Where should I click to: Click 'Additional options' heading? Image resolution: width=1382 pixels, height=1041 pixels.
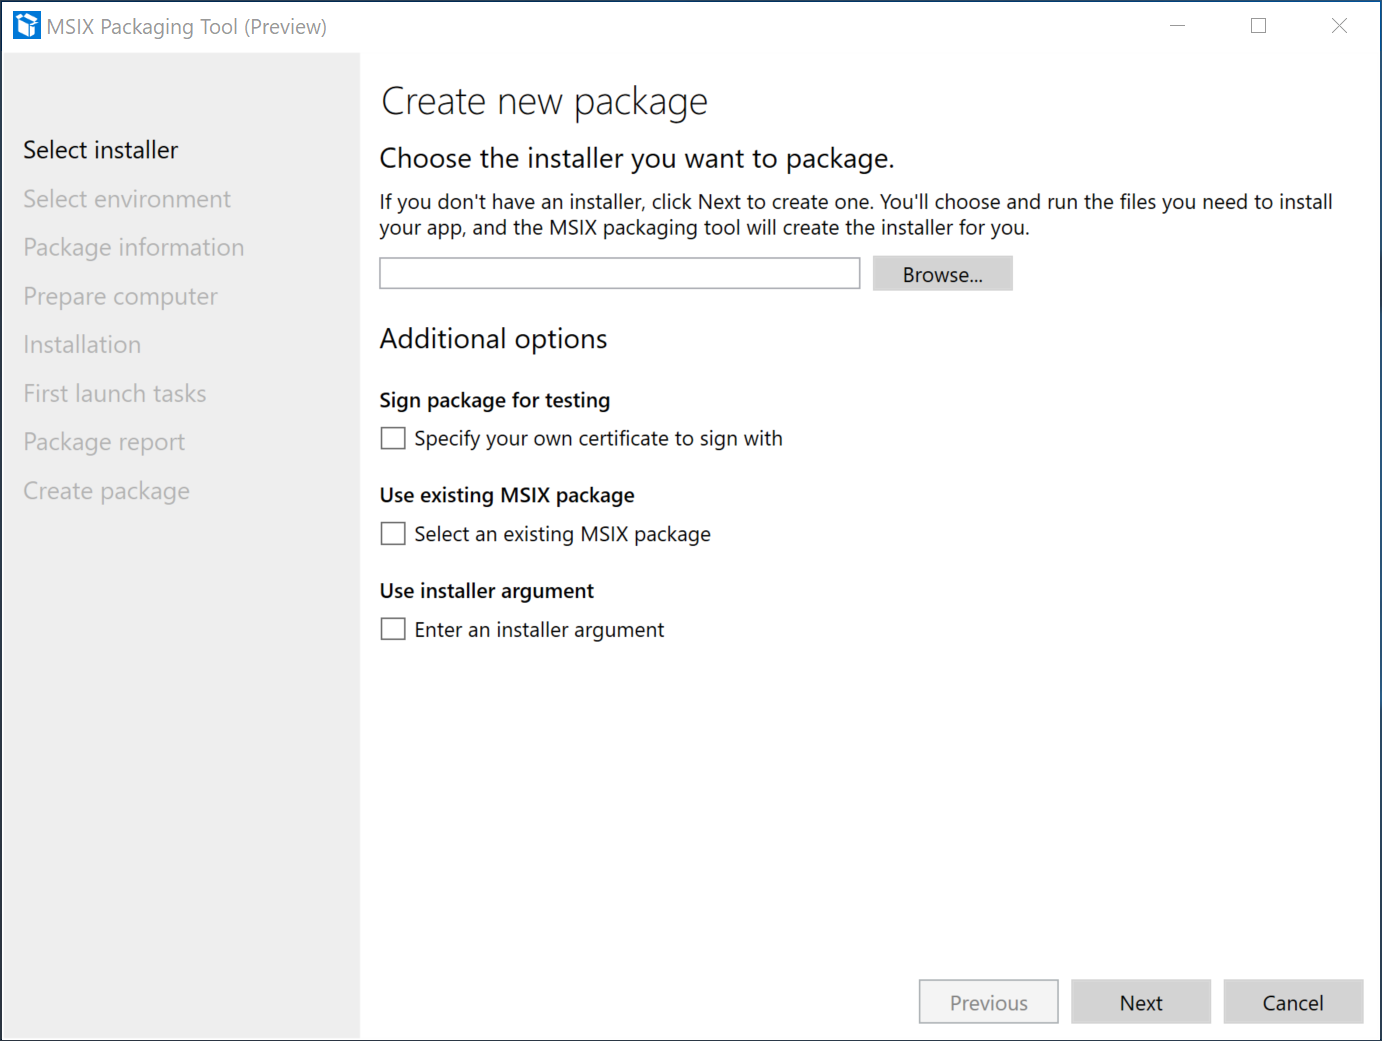(x=494, y=339)
